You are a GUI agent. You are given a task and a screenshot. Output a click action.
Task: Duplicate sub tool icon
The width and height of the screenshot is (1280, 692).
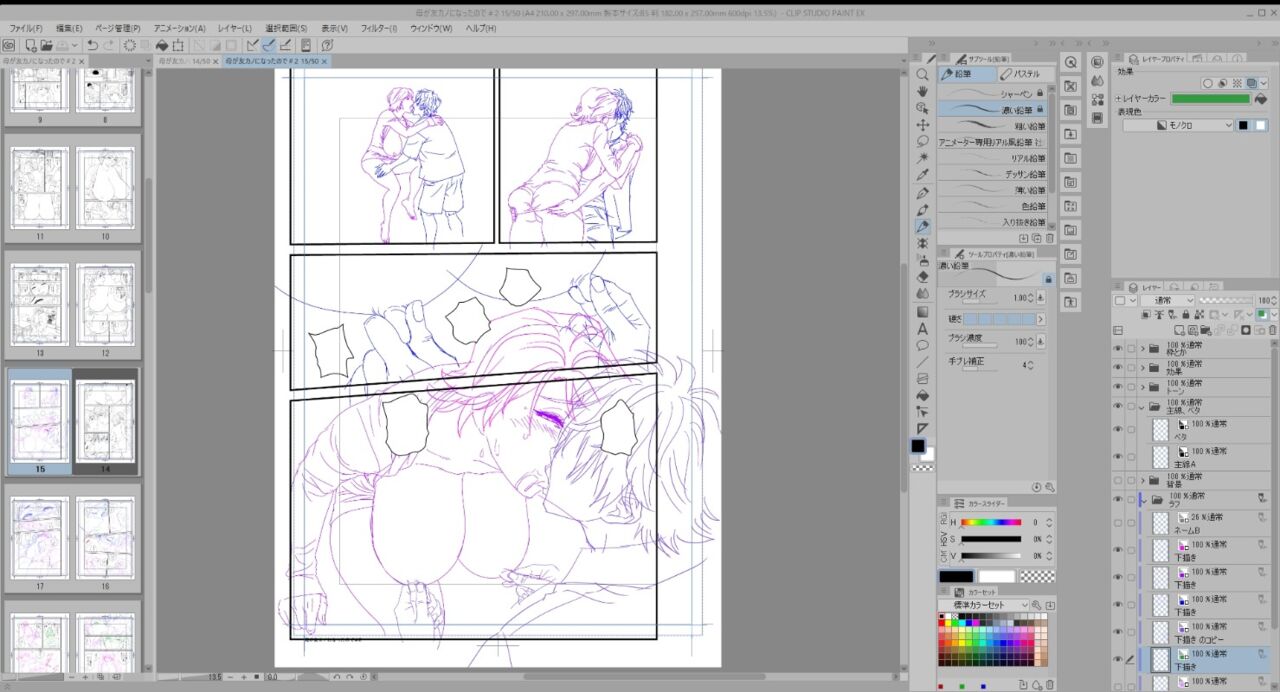(1037, 238)
